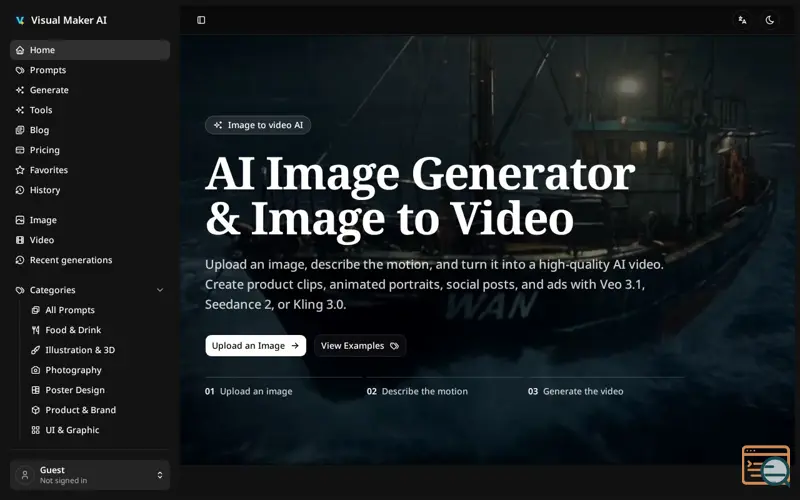Viewport: 800px width, 500px height.
Task: Click the Tools sparkle icon
Action: click(x=20, y=110)
